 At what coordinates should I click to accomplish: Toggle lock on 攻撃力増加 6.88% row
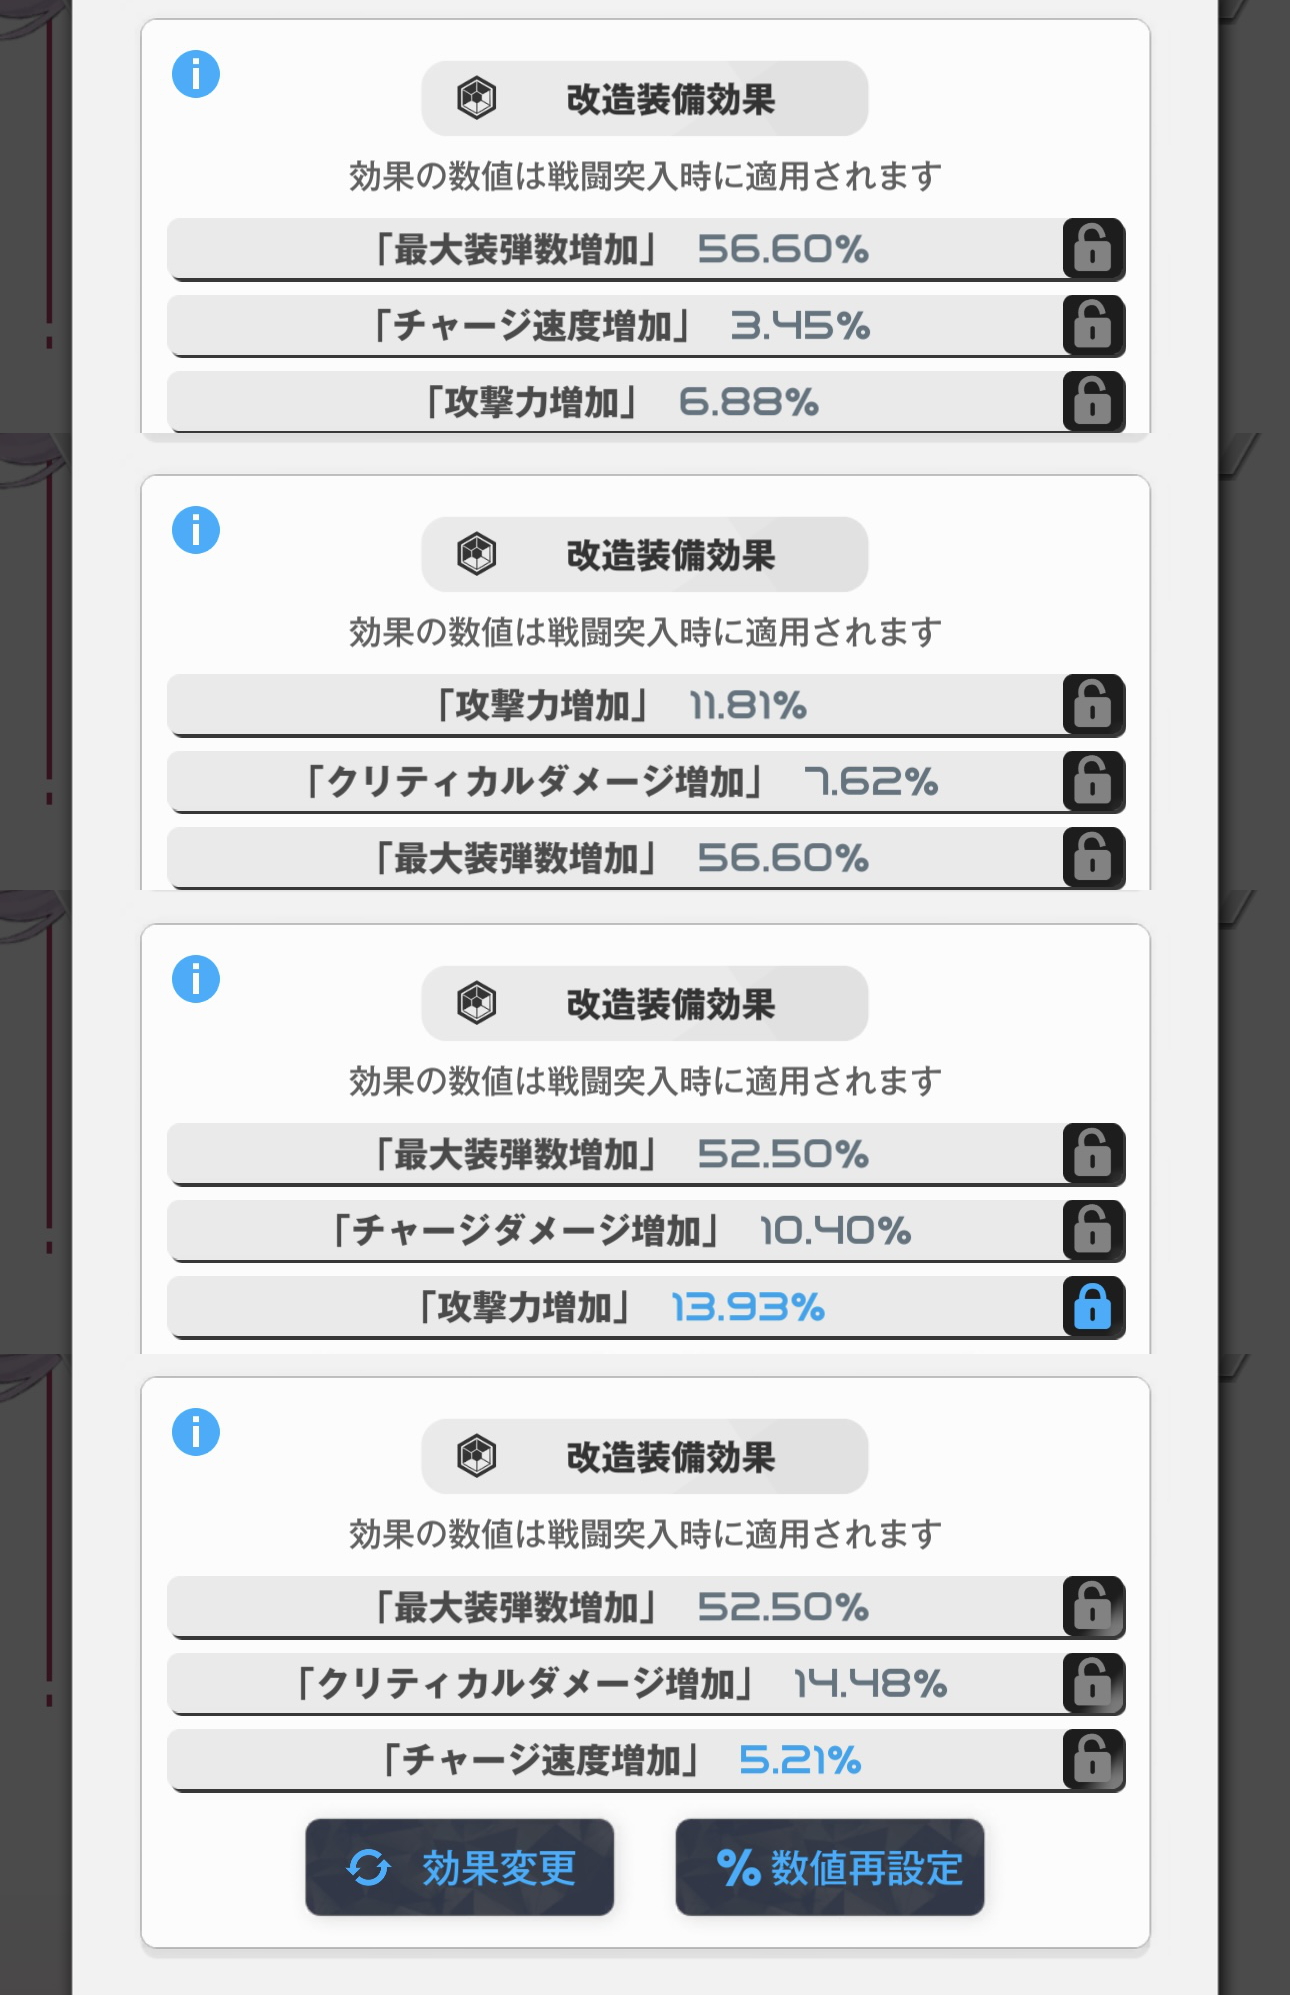click(1092, 402)
